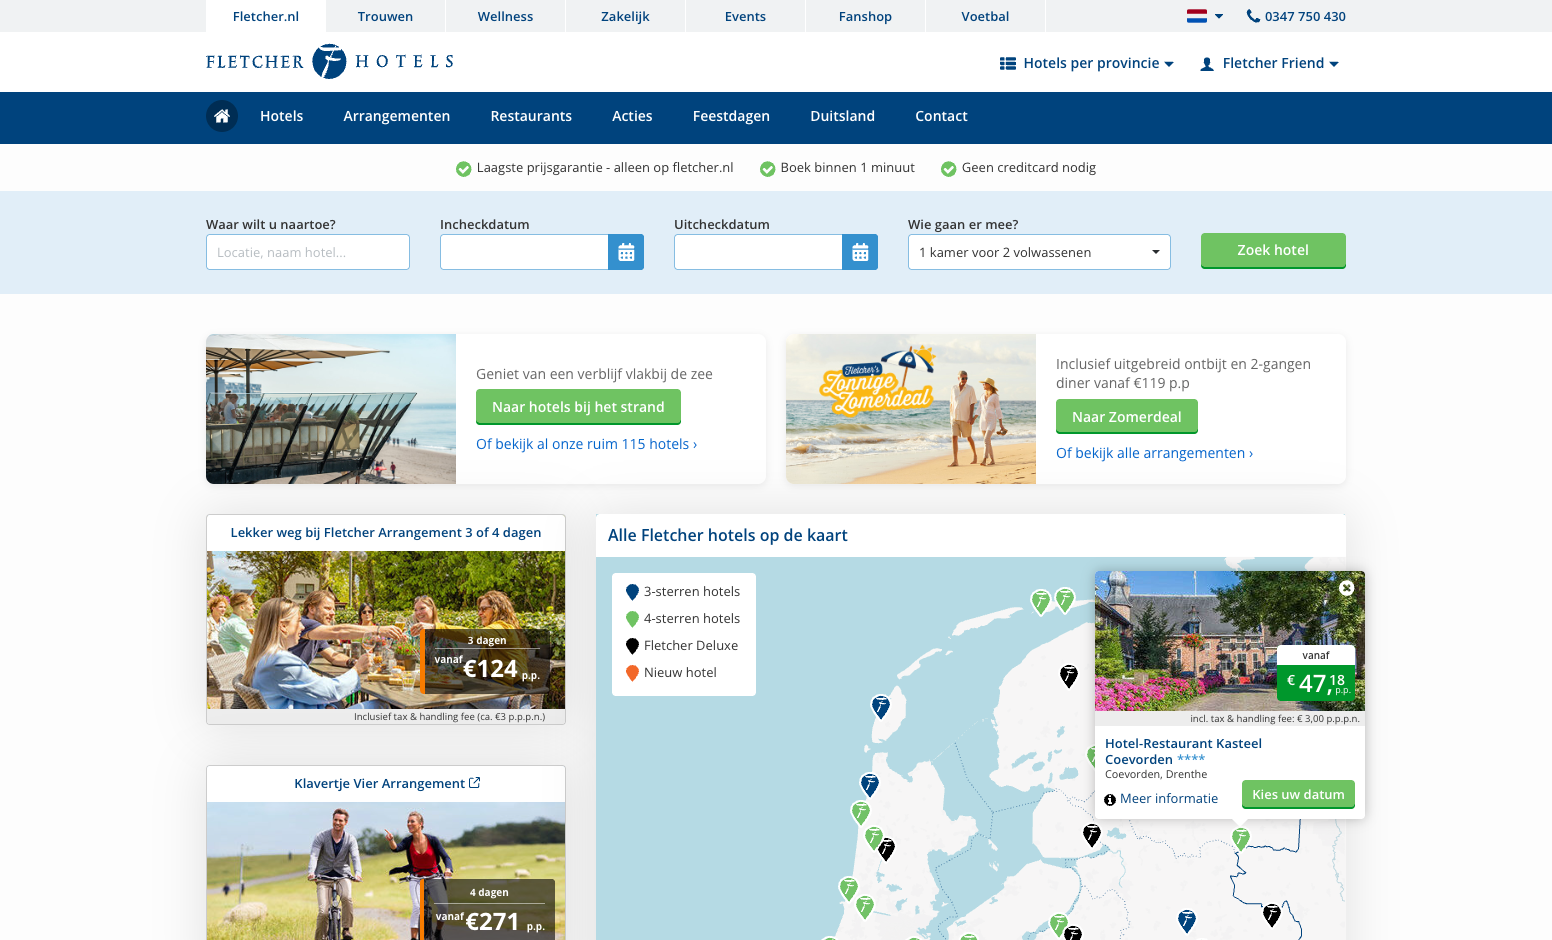Switch to the Fanshop tab
The image size is (1552, 940).
point(865,16)
